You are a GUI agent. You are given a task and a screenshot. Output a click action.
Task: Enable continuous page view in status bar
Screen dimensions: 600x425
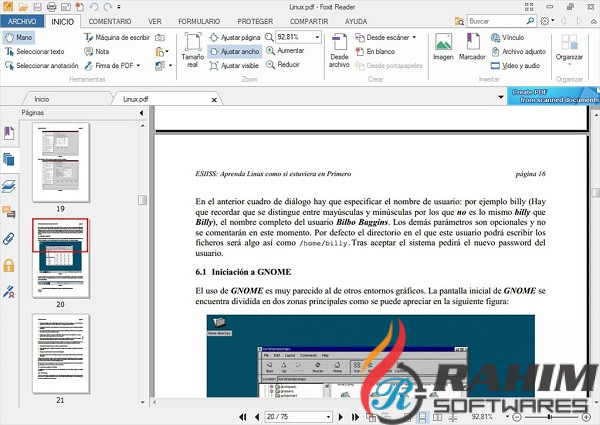[x=422, y=417]
